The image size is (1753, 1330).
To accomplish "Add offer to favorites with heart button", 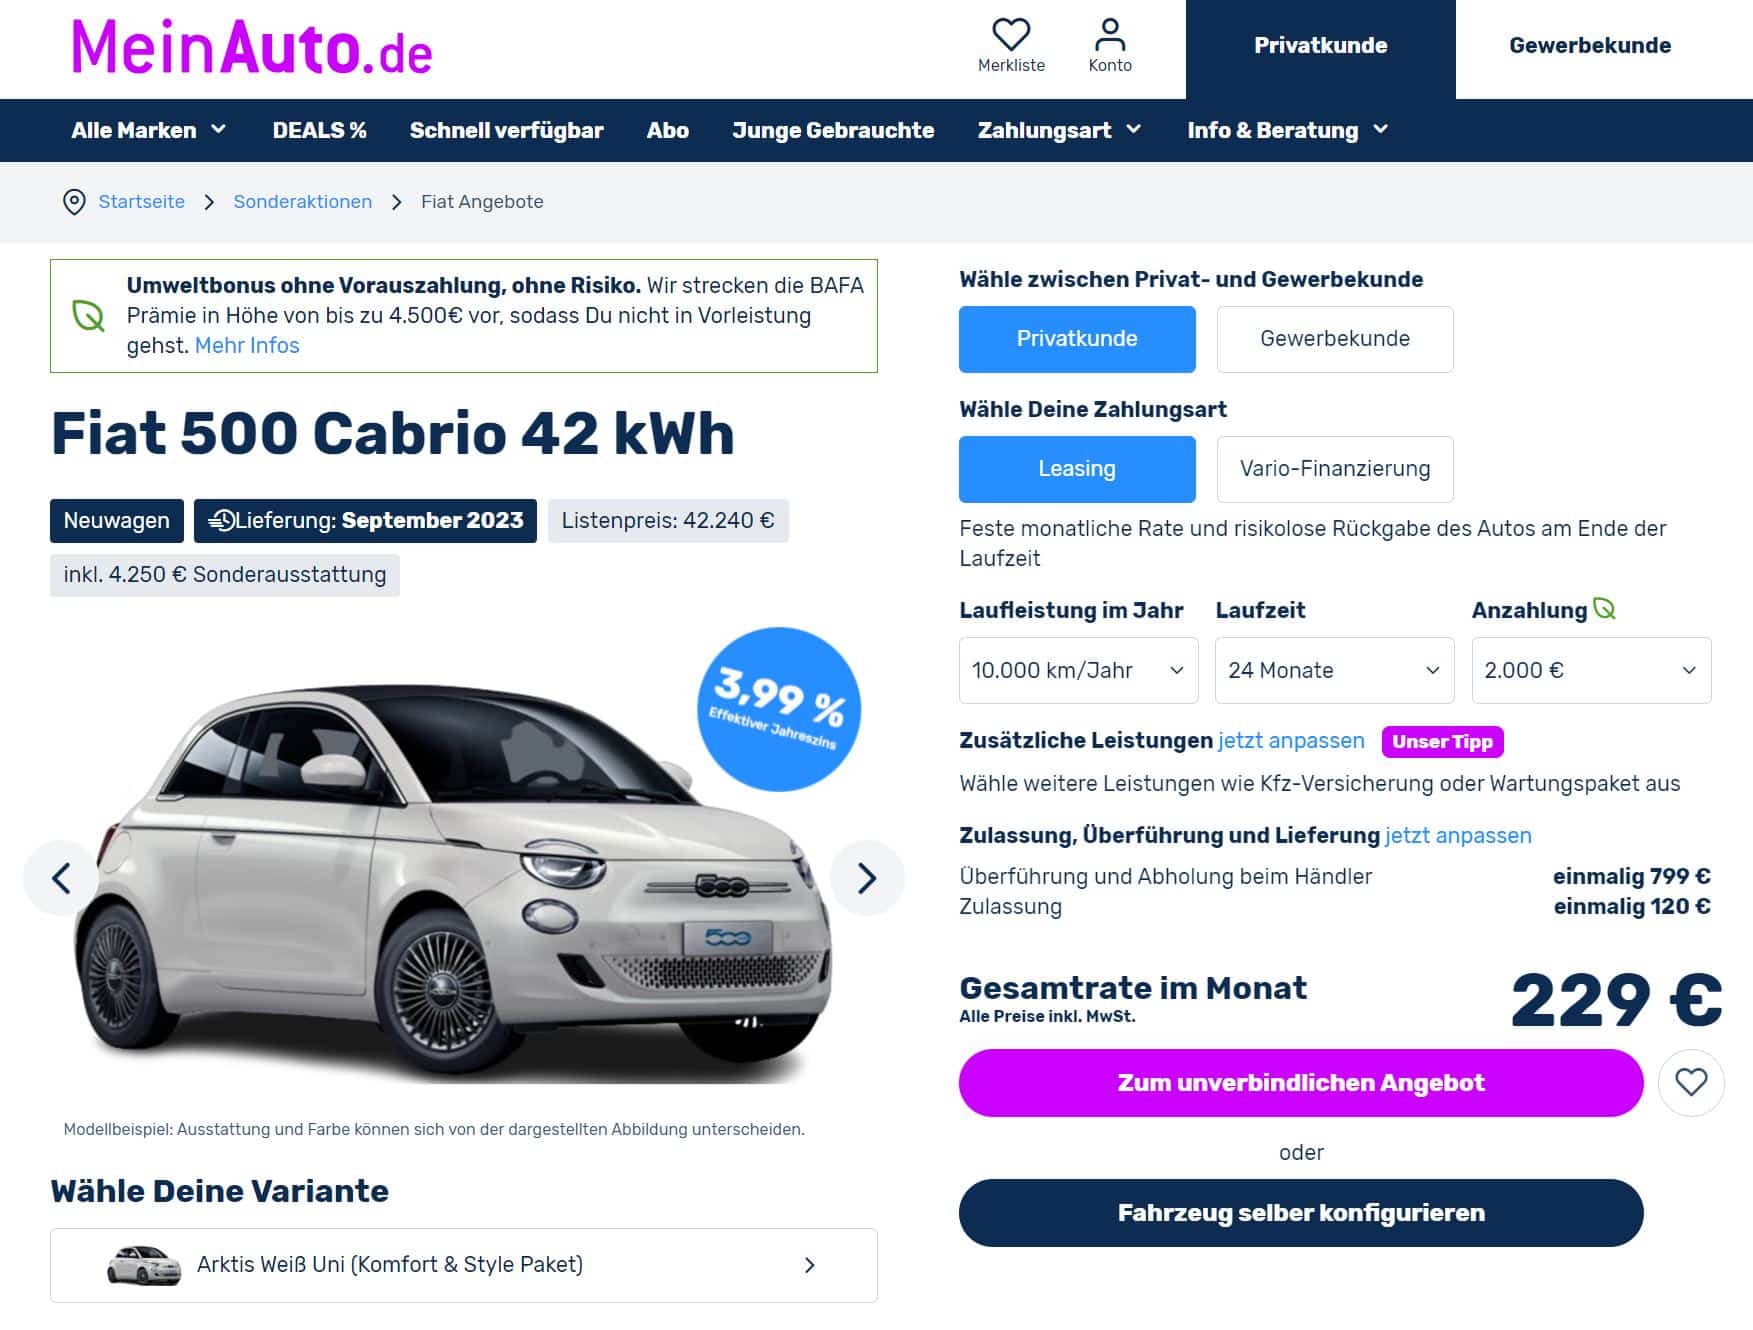I will click(x=1691, y=1082).
